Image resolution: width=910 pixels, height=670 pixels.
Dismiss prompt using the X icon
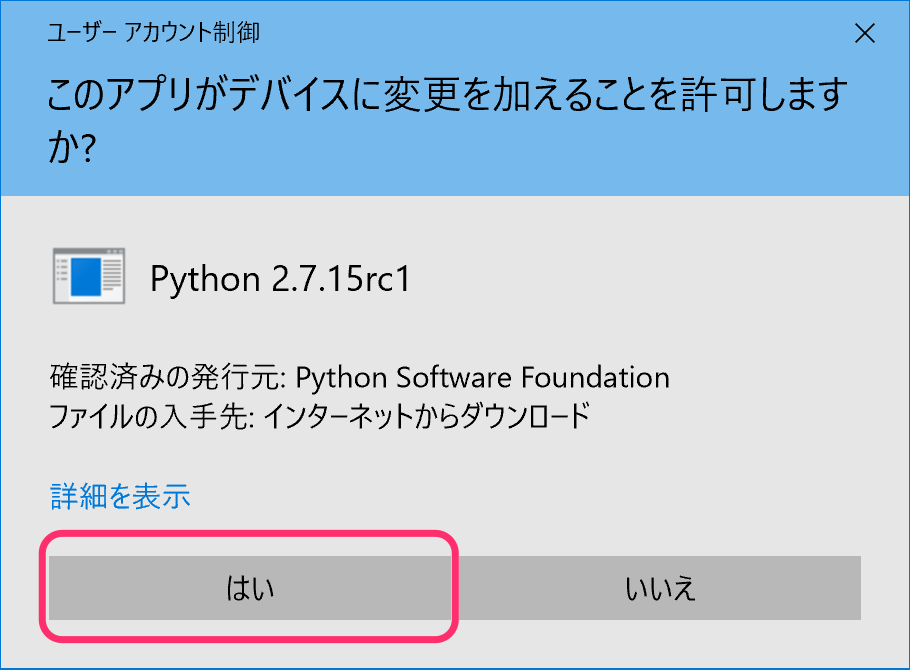(x=865, y=33)
